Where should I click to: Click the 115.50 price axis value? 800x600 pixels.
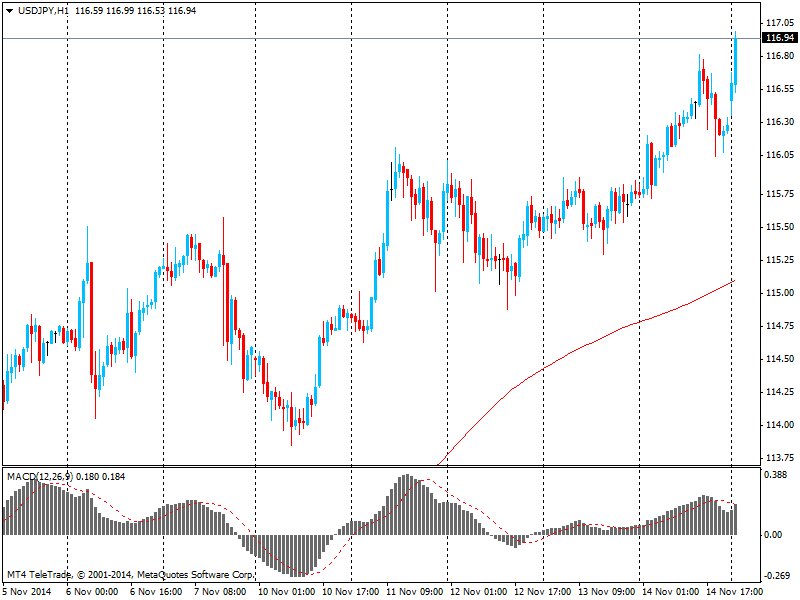click(780, 227)
